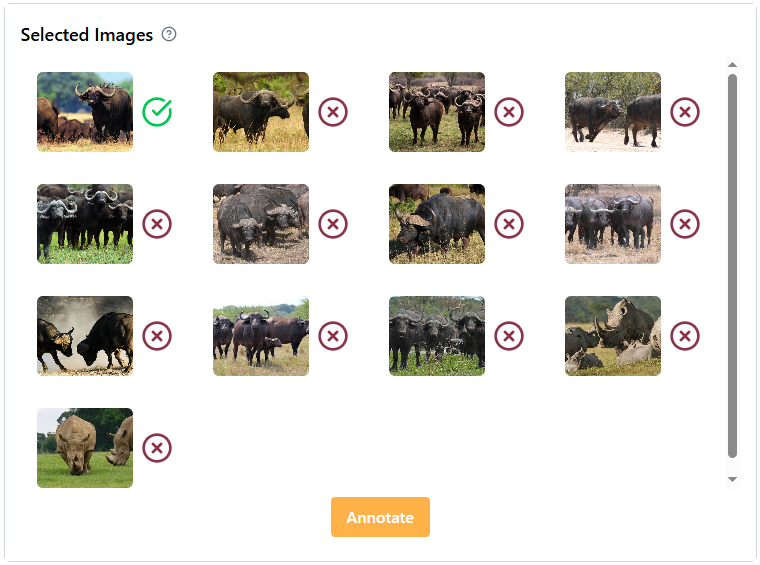This screenshot has height=565, width=760.
Task: Click the help icon beside Selected Images
Action: 169,35
